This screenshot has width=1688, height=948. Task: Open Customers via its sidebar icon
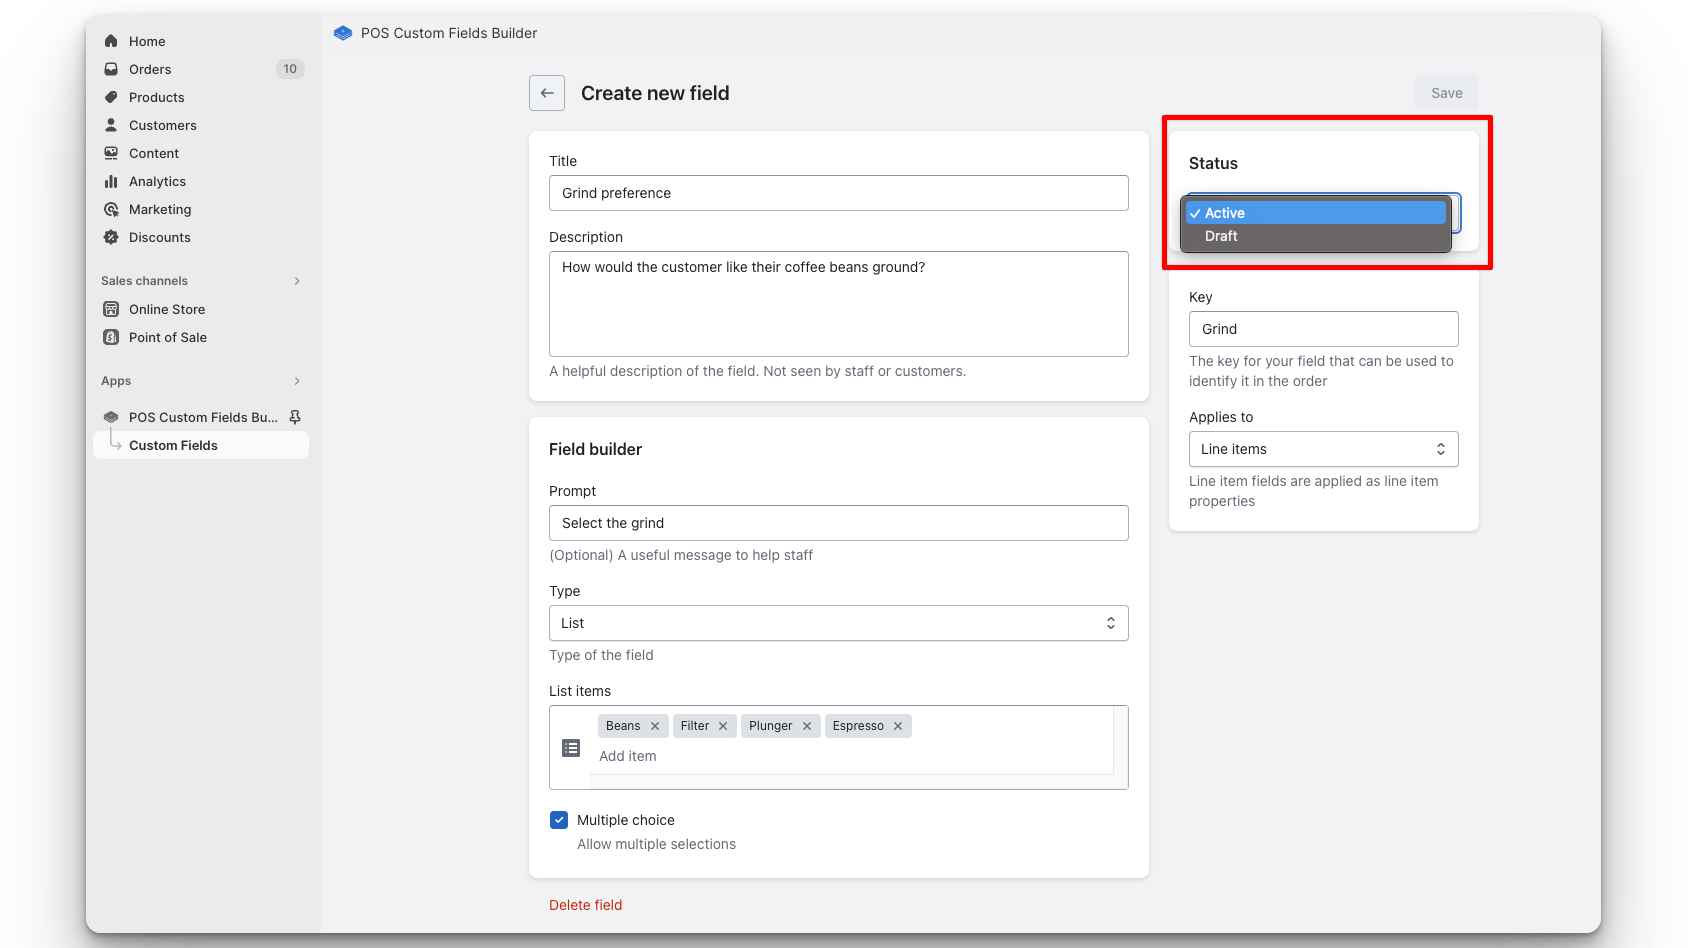[111, 125]
